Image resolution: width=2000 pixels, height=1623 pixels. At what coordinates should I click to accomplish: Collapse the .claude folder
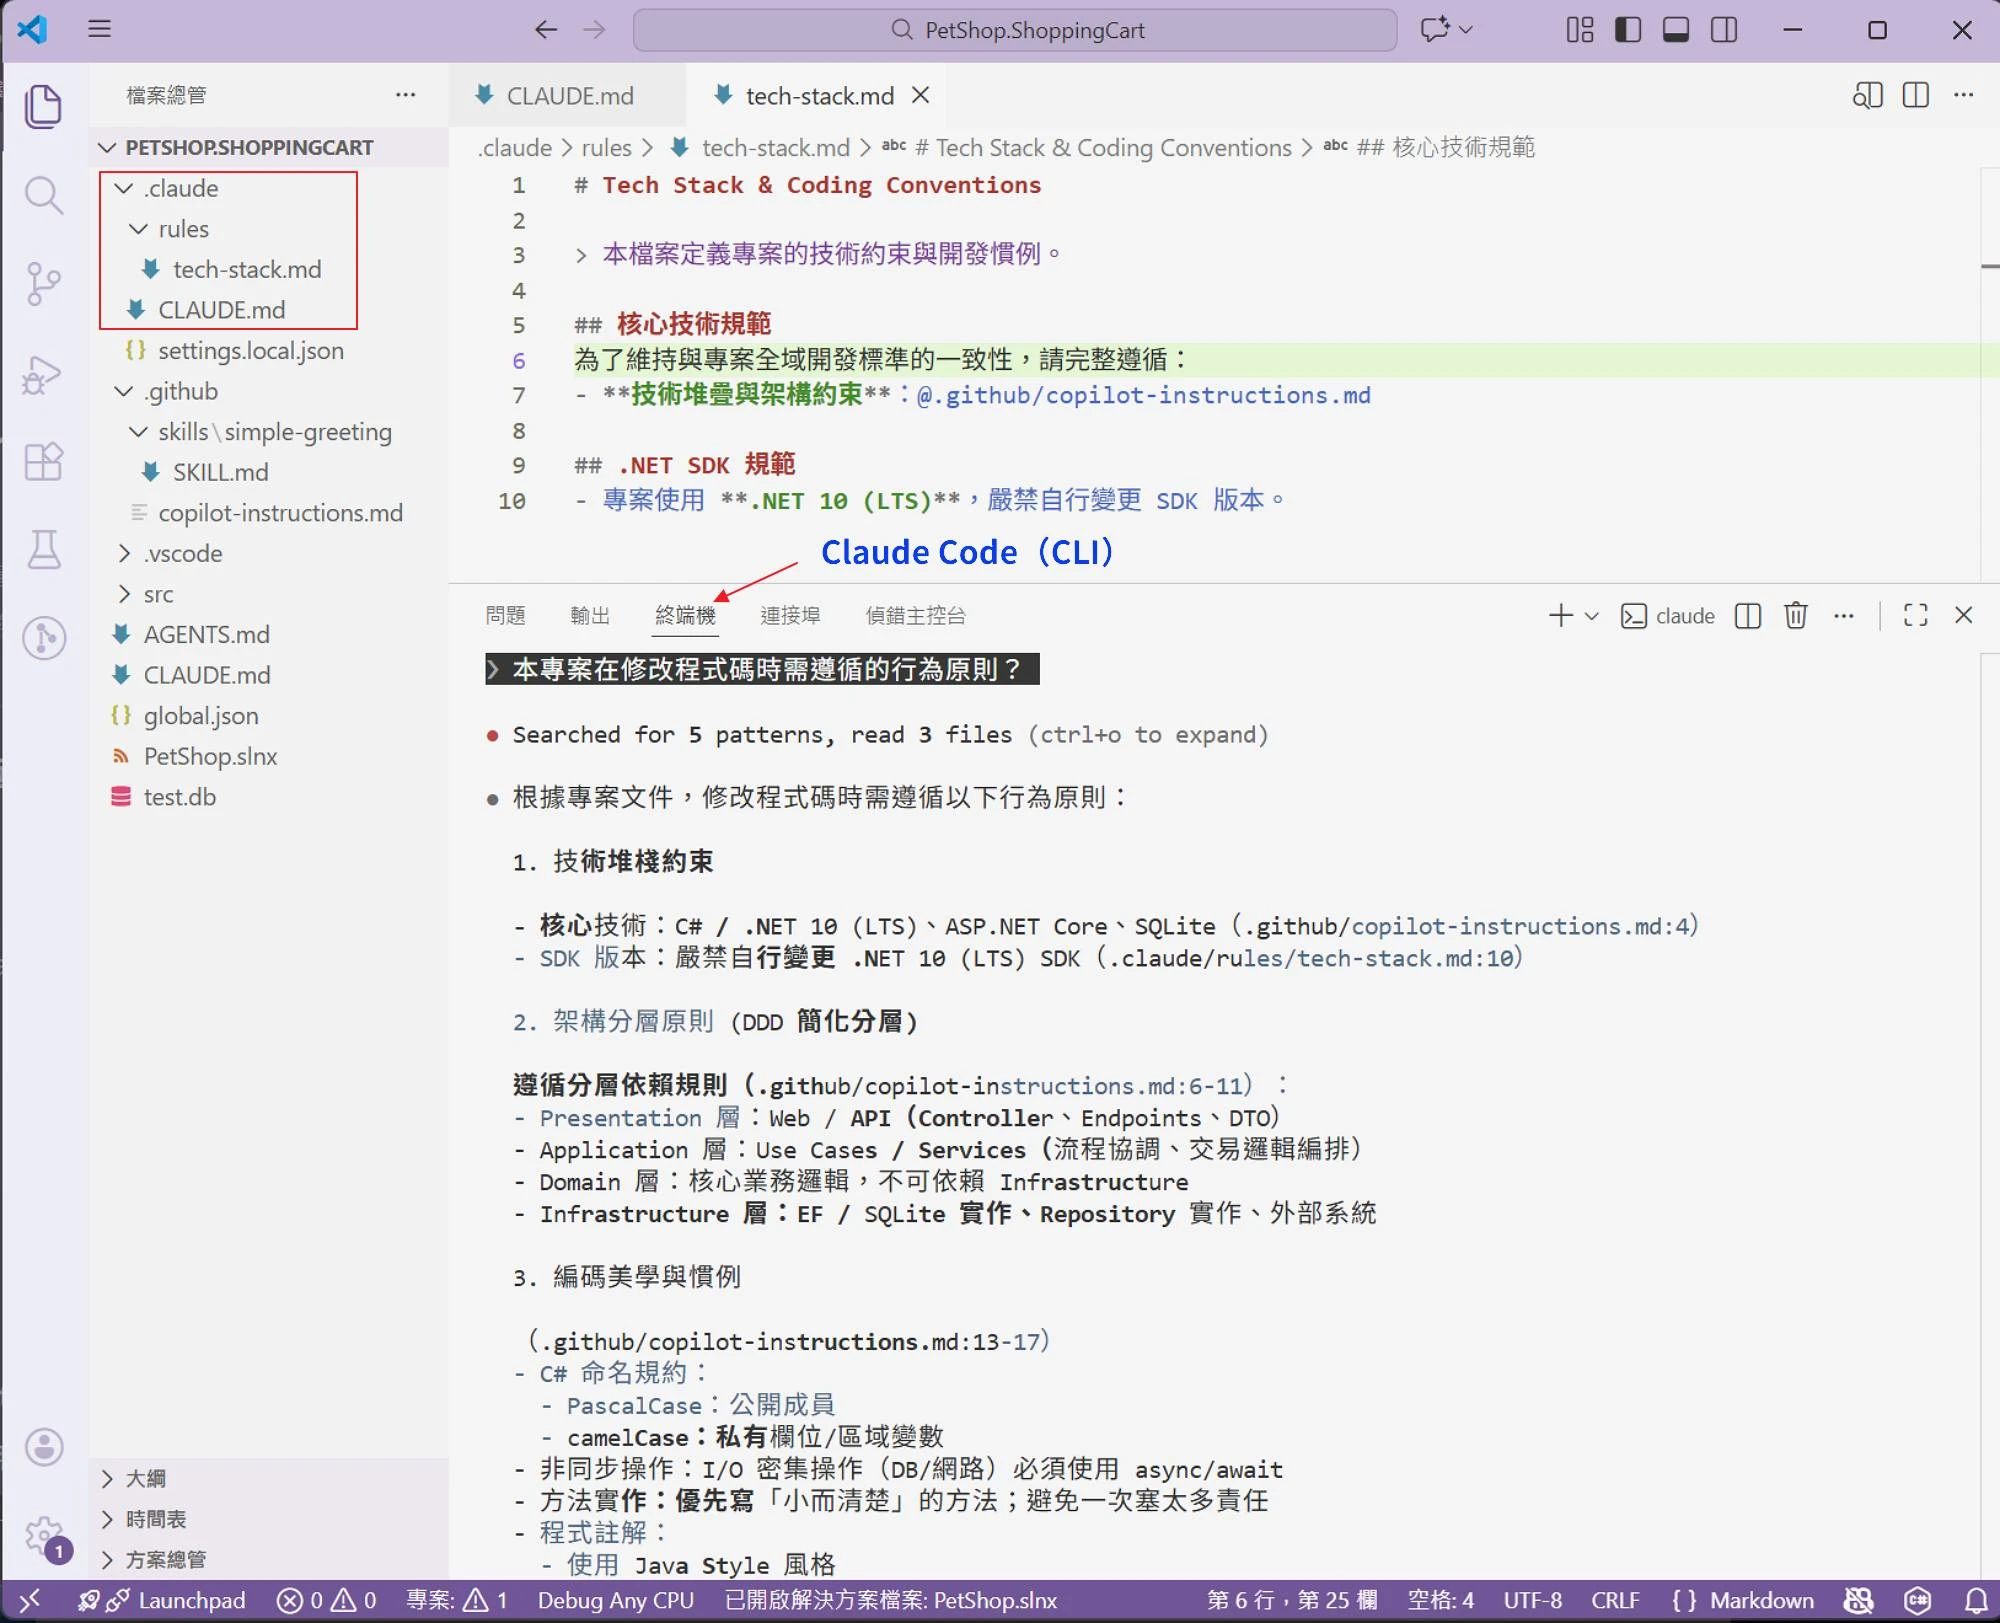181,188
